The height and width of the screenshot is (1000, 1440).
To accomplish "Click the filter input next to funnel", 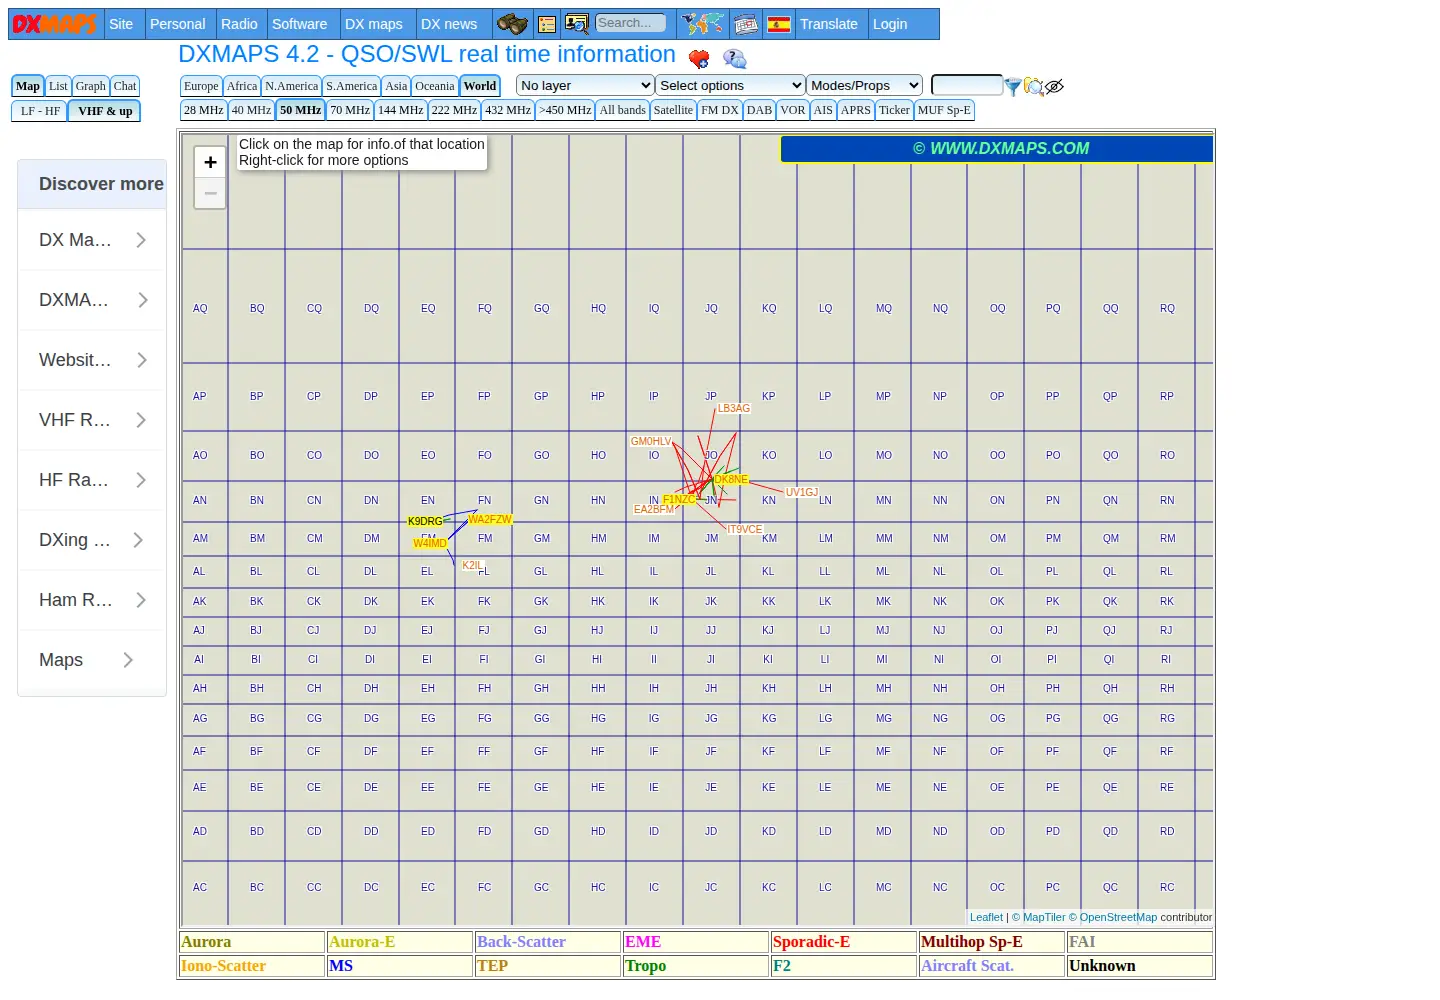I will [967, 85].
